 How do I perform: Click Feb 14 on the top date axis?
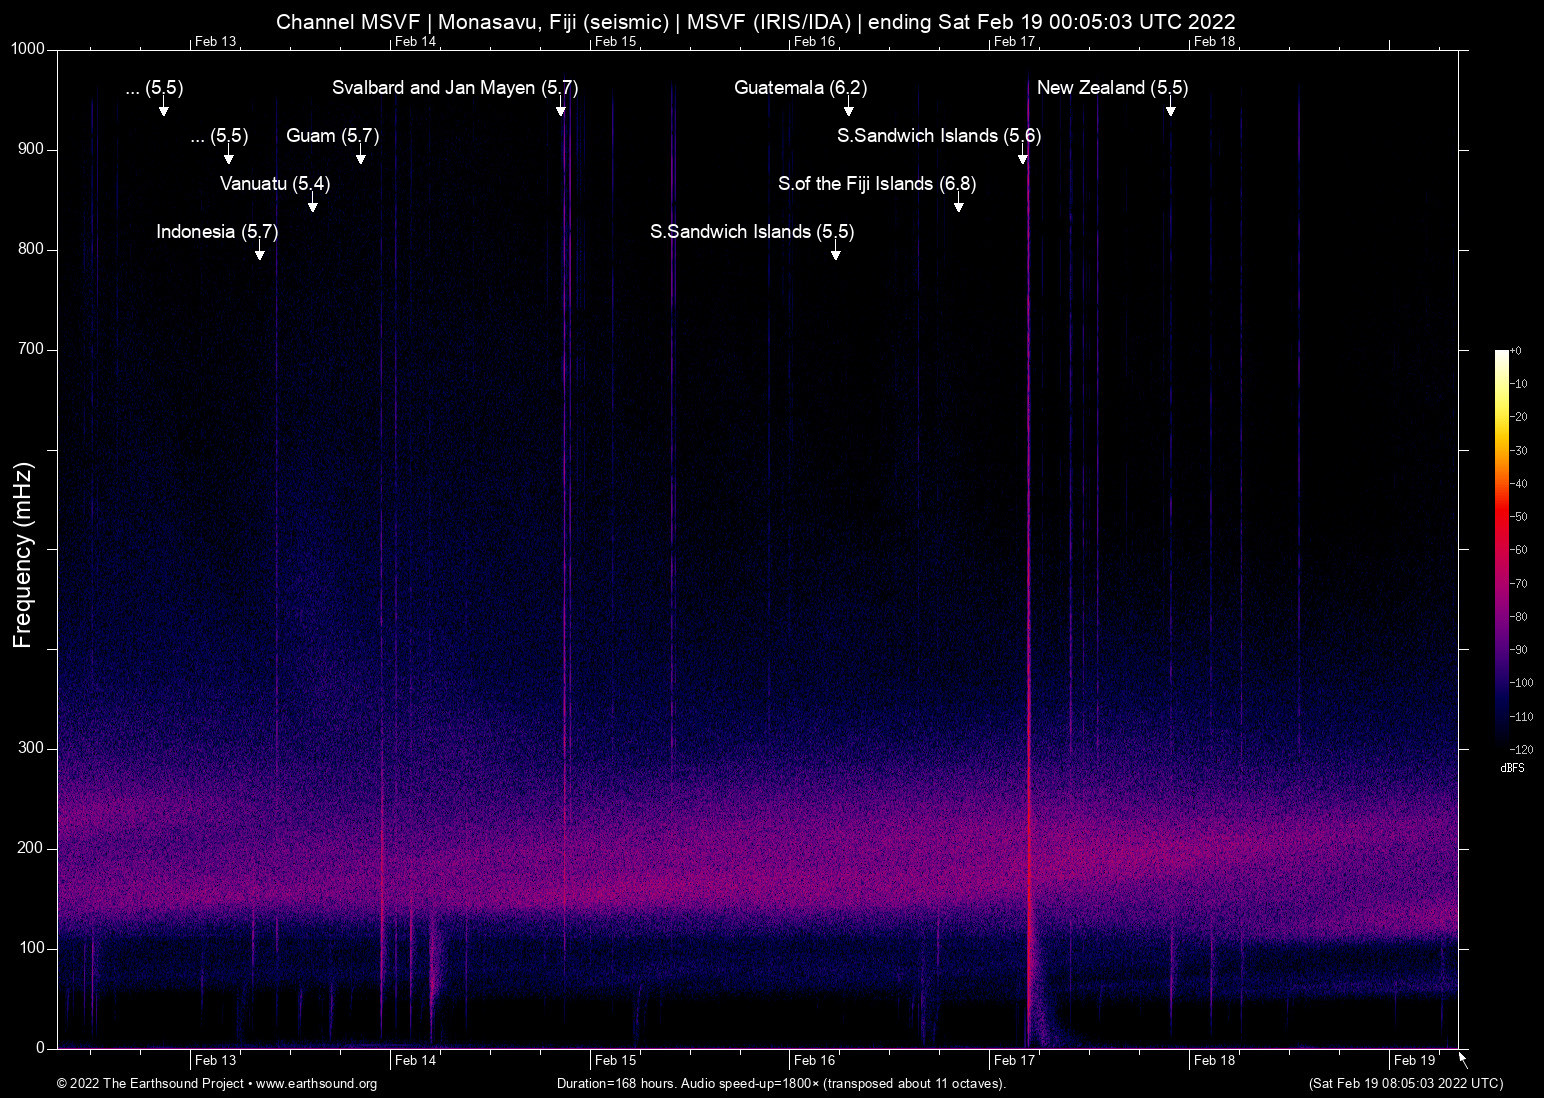[416, 41]
